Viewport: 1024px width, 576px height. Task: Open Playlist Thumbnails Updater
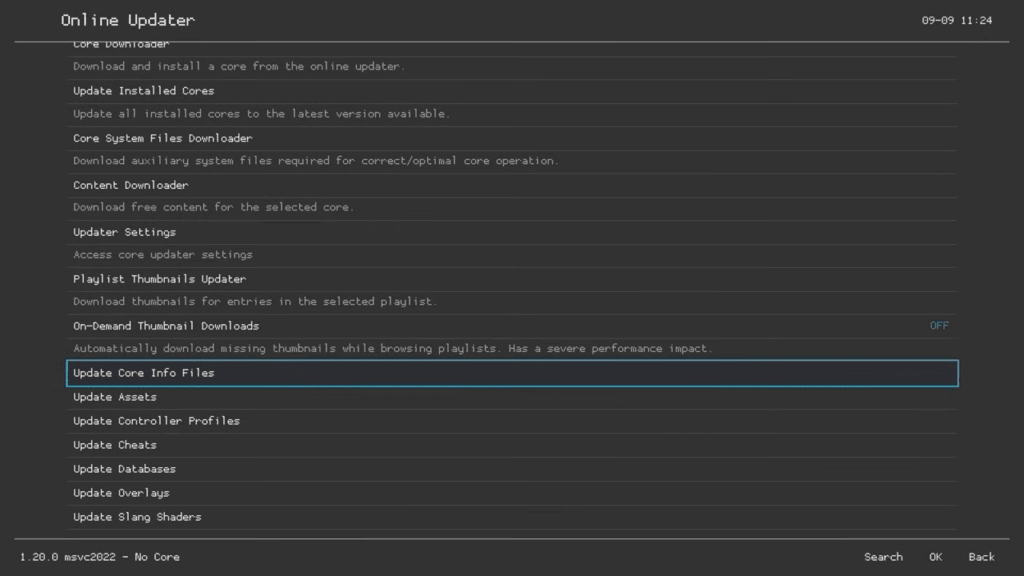[x=159, y=279]
